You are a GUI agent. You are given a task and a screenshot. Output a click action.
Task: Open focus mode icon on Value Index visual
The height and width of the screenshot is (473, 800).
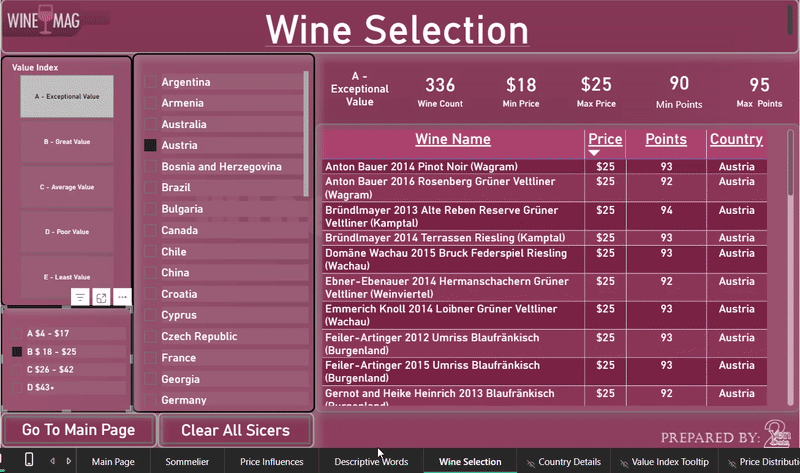click(101, 297)
